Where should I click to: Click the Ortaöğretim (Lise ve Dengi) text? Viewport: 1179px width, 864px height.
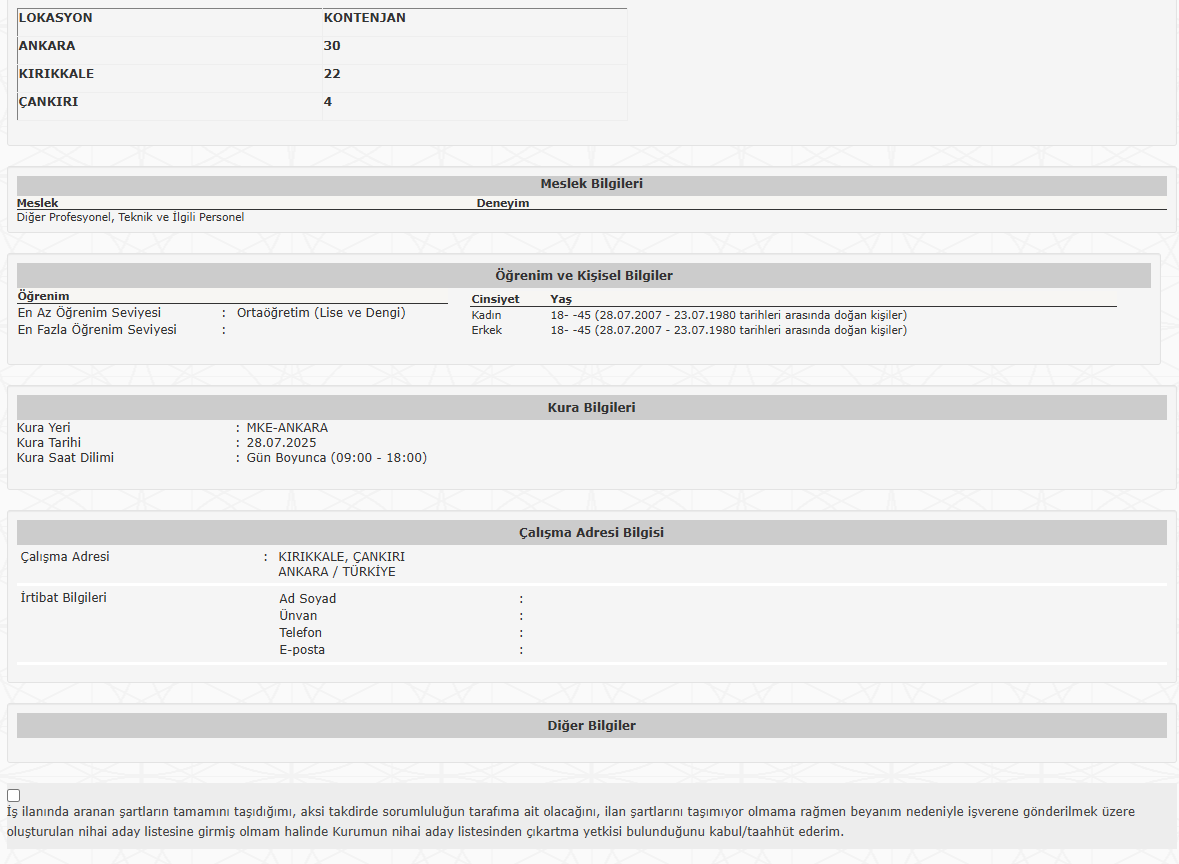tap(321, 313)
